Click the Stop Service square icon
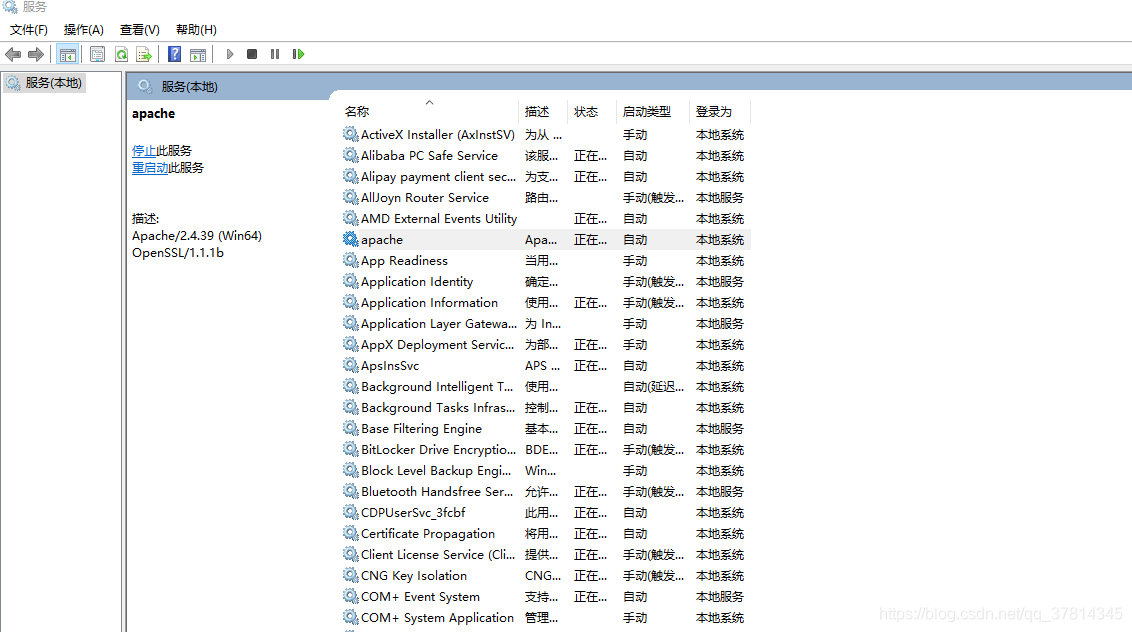 tap(252, 54)
